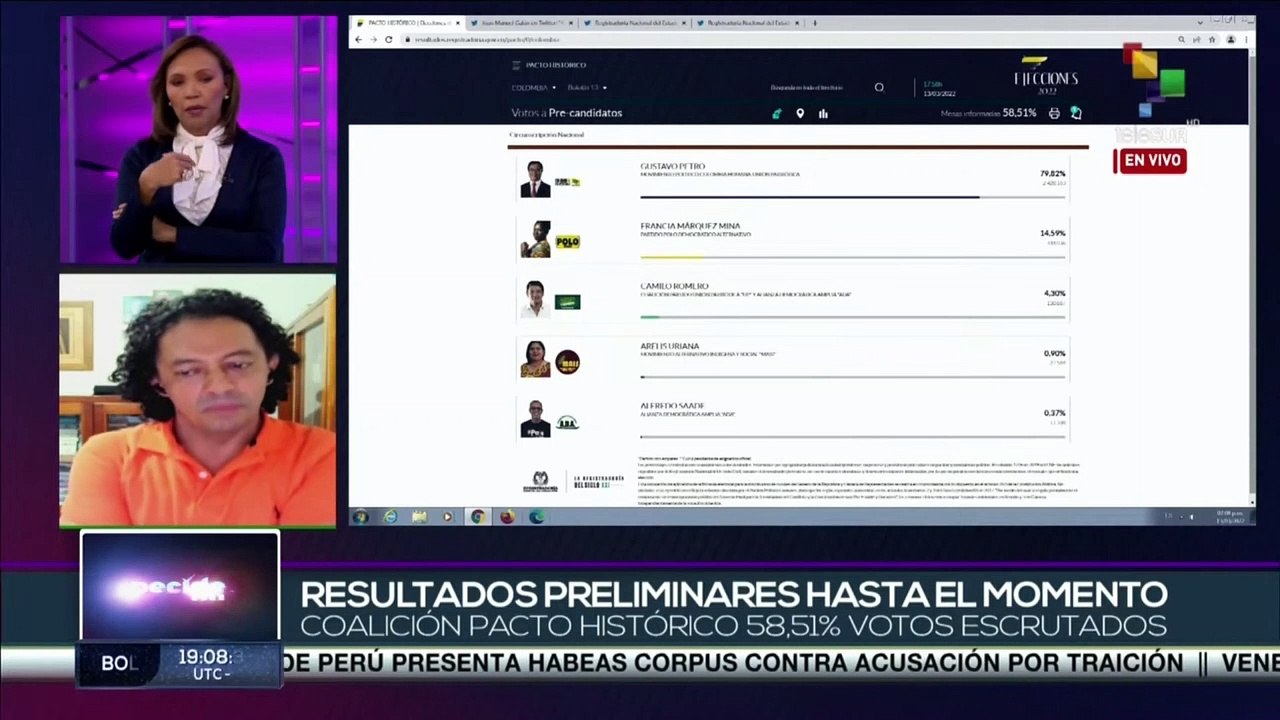This screenshot has width=1280, height=720.
Task: Click the taskbar clock
Action: (x=1230, y=517)
